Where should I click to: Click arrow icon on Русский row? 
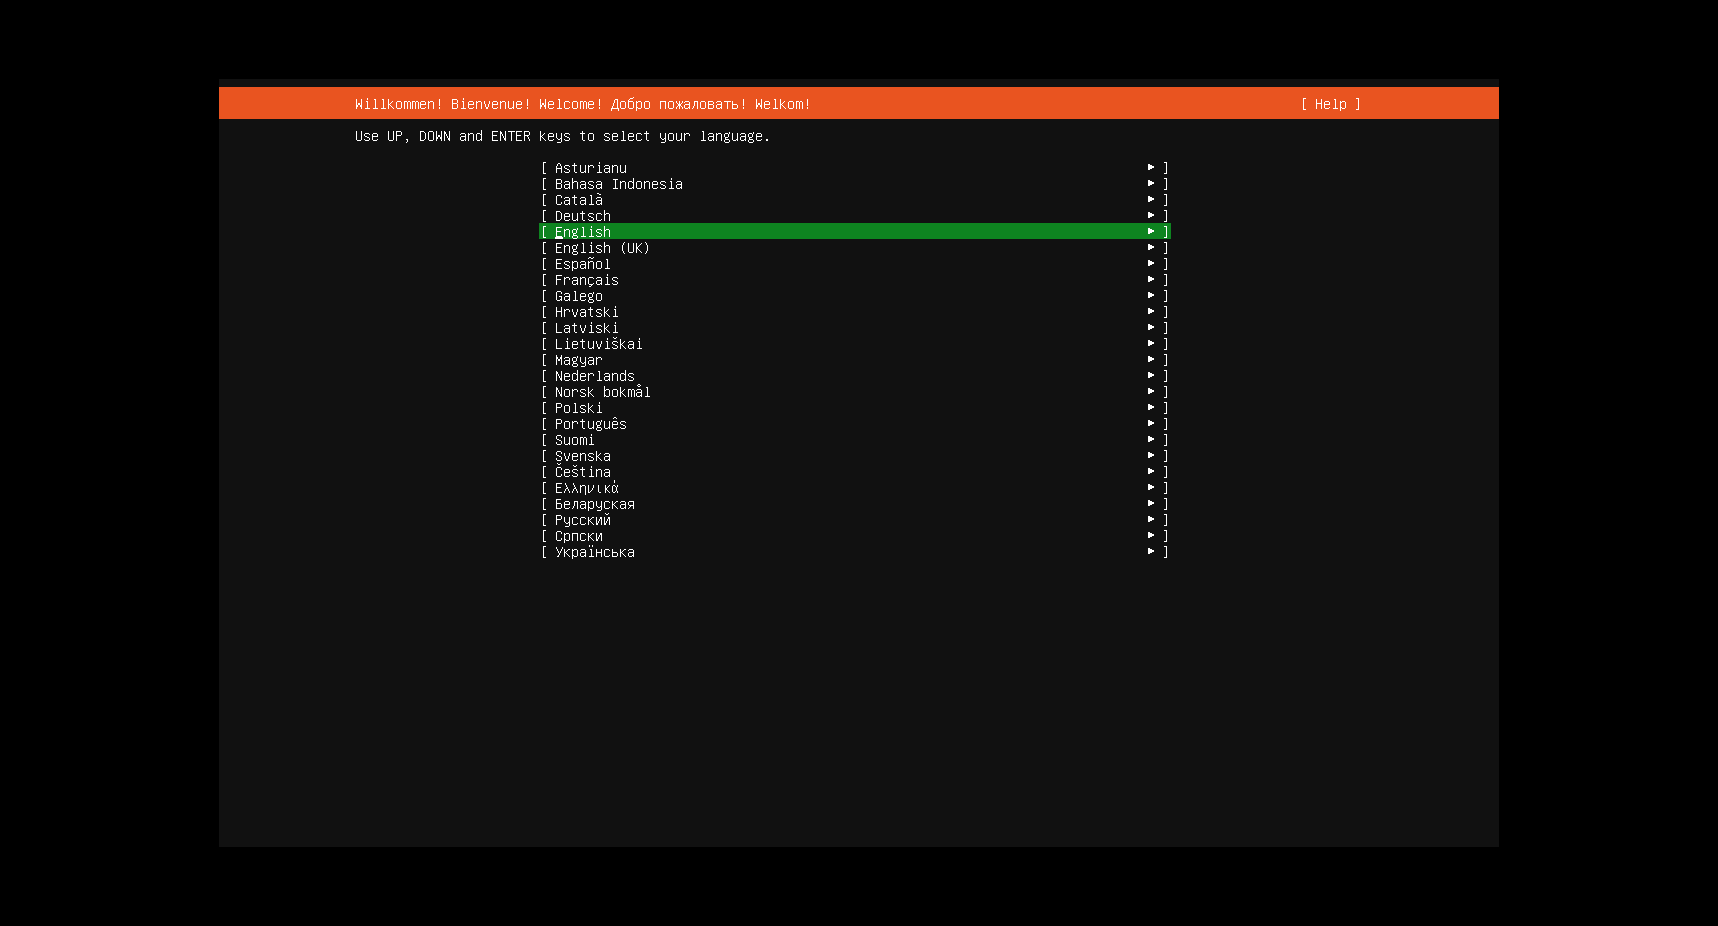click(x=1151, y=519)
